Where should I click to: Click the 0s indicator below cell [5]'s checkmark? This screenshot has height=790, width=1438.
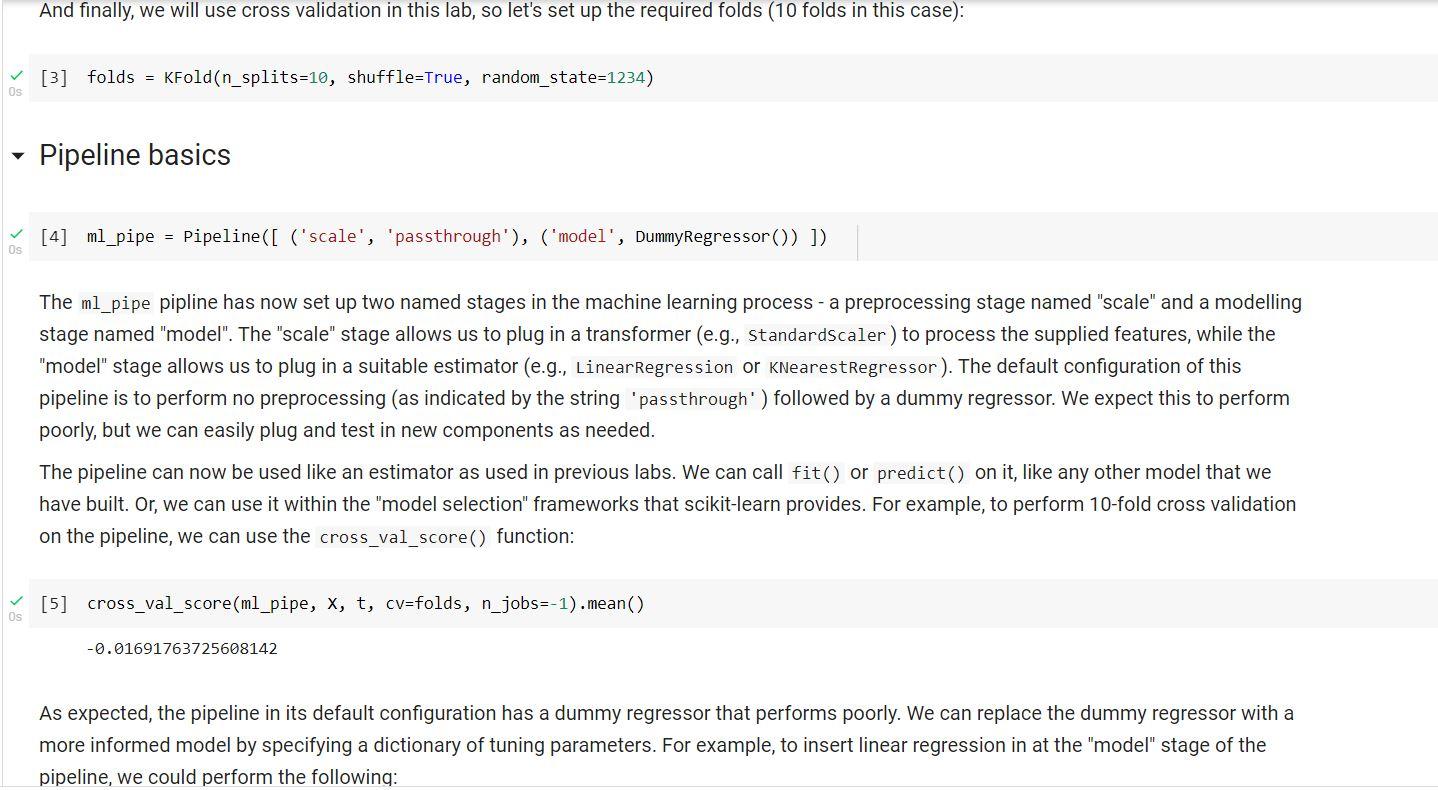[16, 617]
